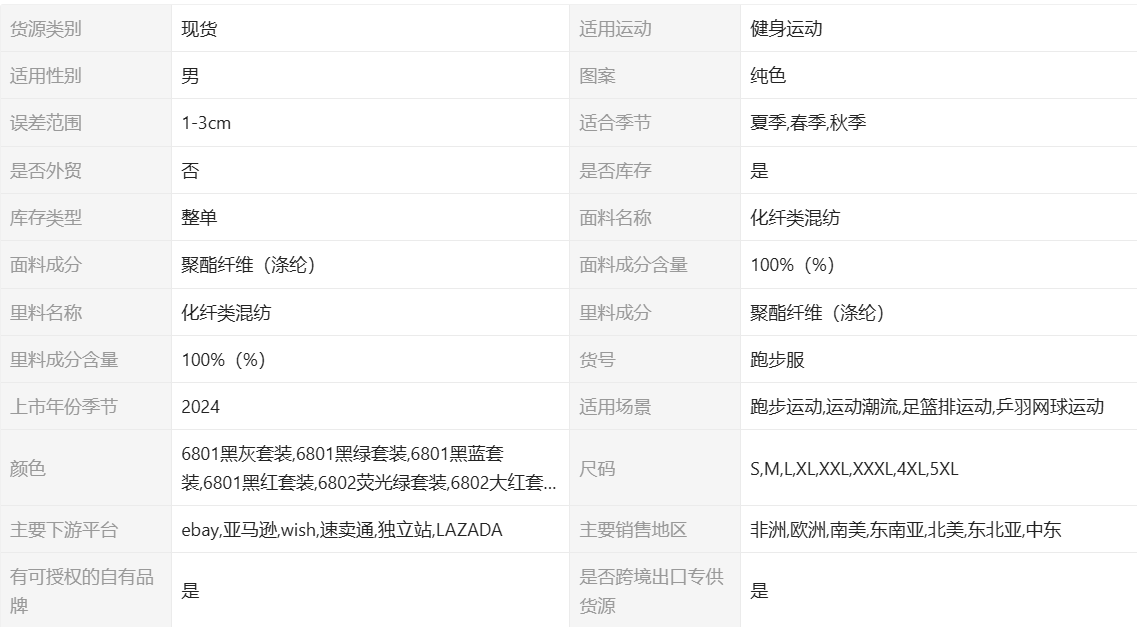Click the 货号 value 跑步服
This screenshot has width=1137, height=627.
[777, 360]
